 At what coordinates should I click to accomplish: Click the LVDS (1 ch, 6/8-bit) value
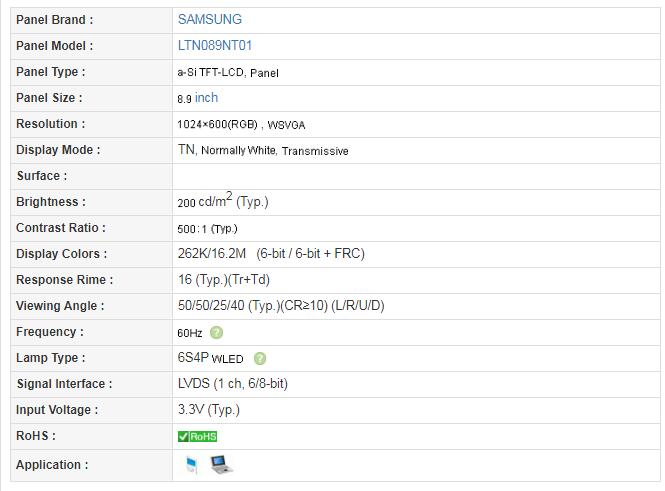click(x=233, y=384)
